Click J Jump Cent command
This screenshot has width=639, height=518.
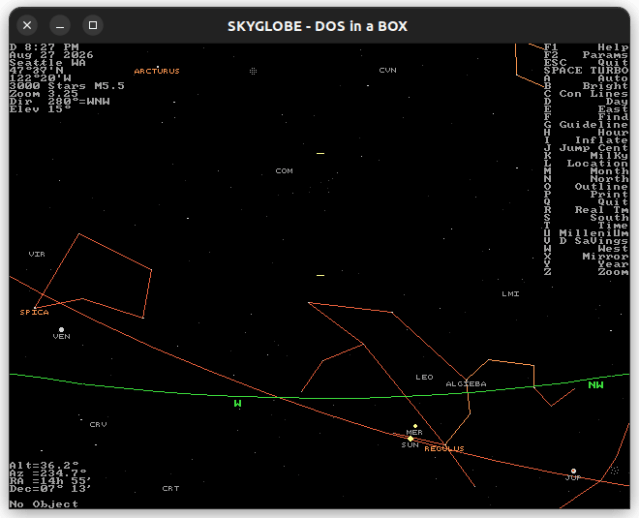[586, 148]
